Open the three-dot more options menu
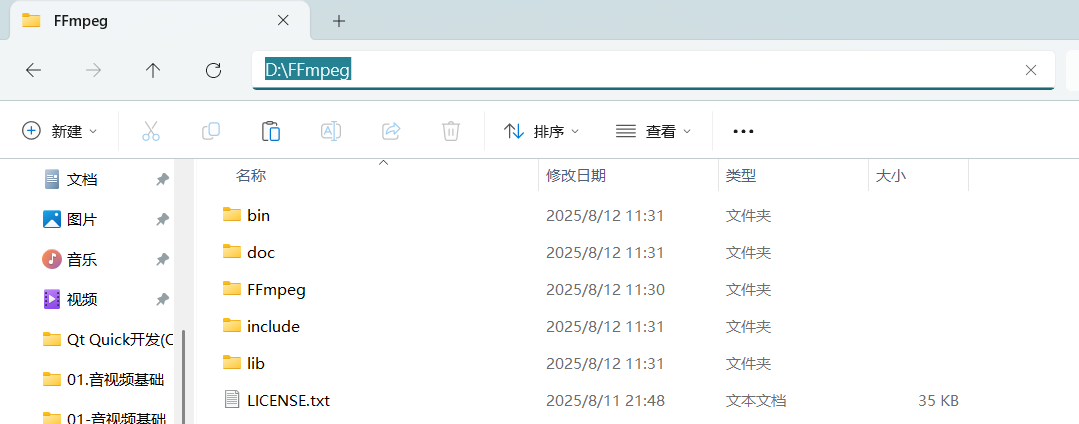Viewport: 1079px width, 424px height. pos(743,131)
